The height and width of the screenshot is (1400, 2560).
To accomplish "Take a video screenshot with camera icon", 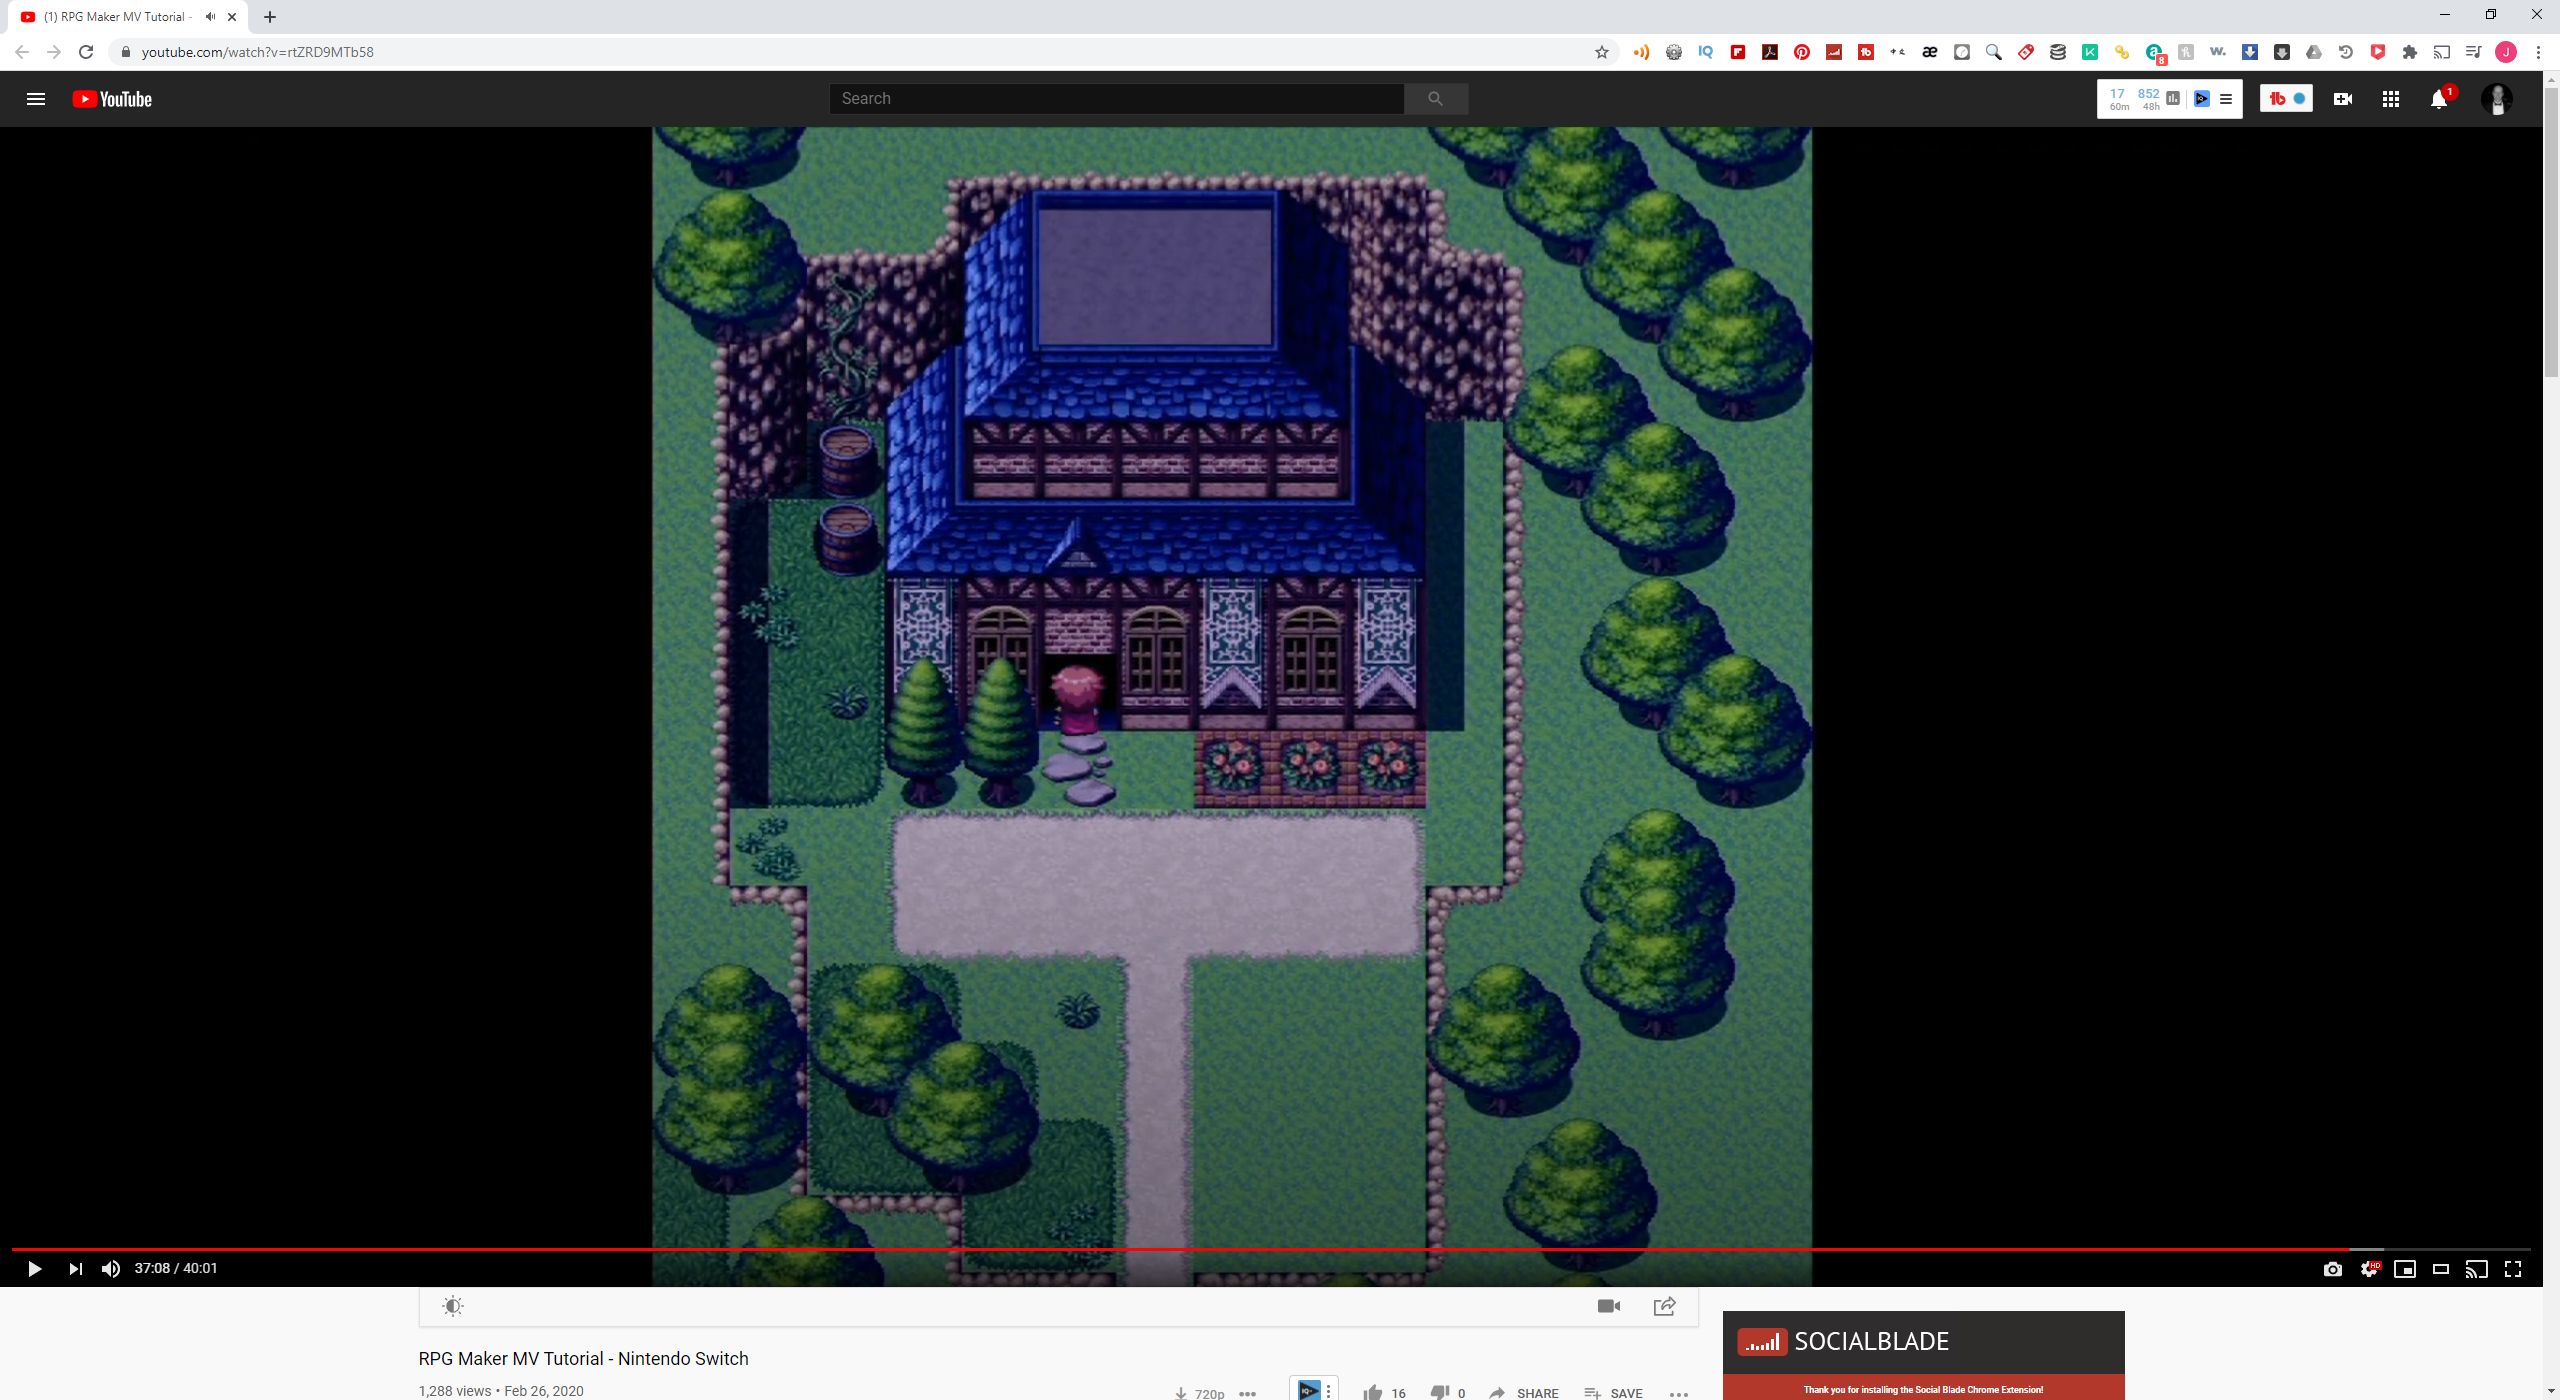I will pyautogui.click(x=2333, y=1269).
